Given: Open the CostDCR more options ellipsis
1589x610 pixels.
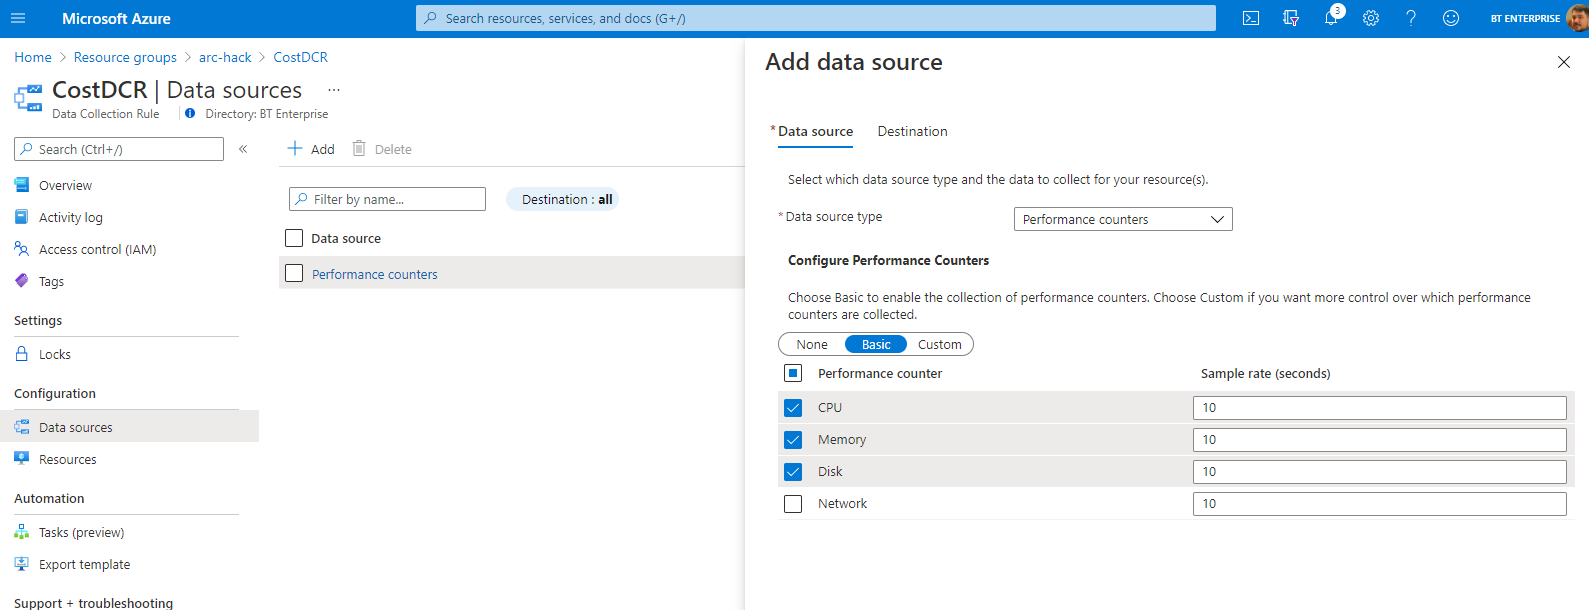Looking at the screenshot, I should coord(334,90).
